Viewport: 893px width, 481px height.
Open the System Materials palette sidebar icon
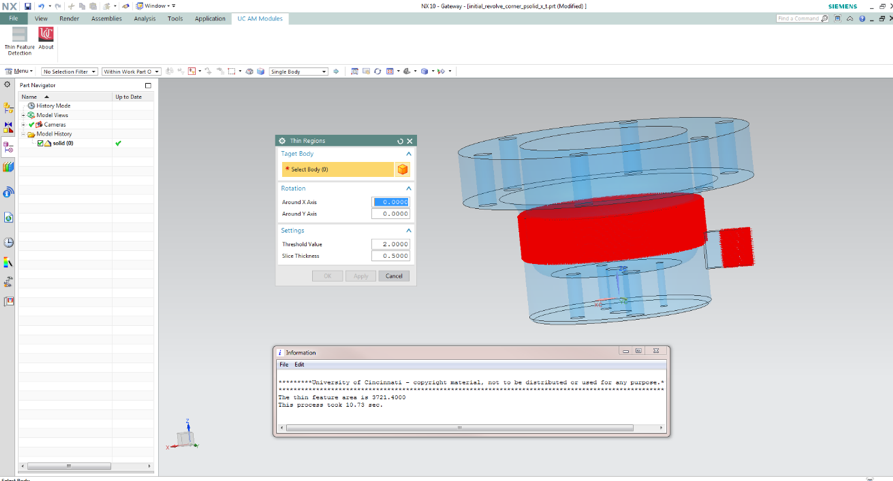[x=8, y=262]
